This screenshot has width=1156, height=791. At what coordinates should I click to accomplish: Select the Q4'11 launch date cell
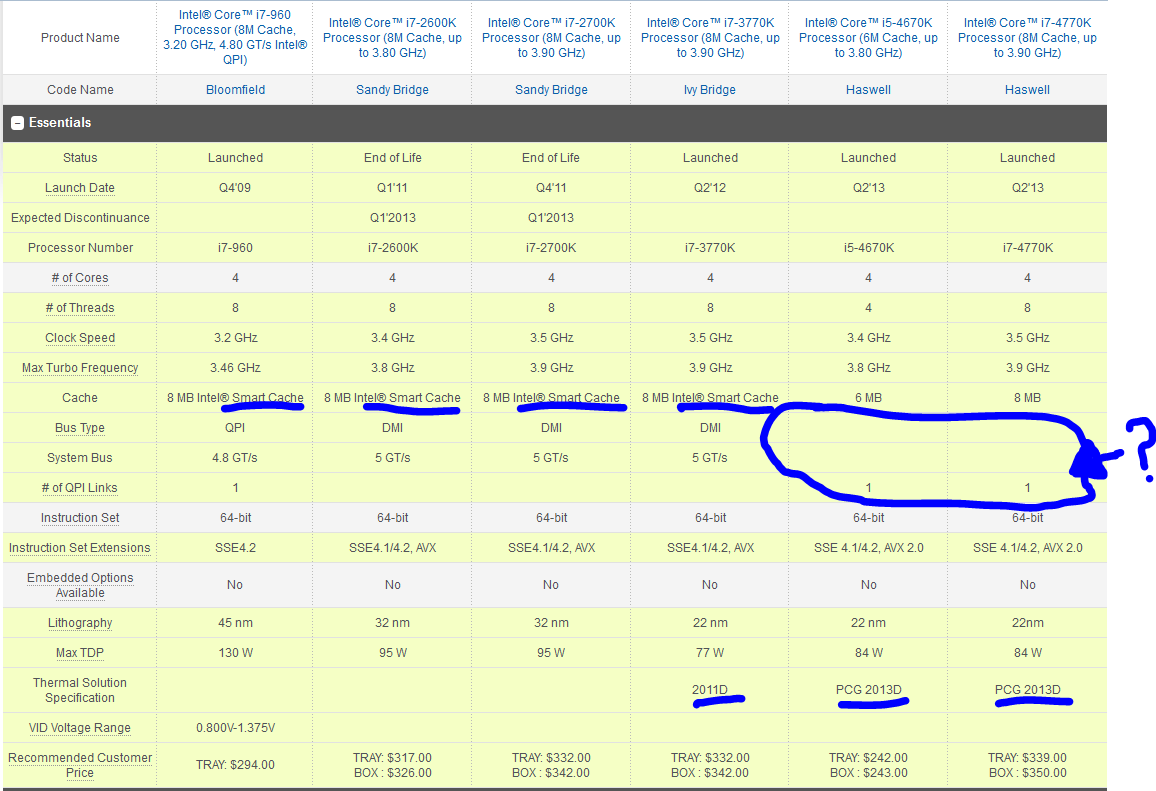coord(551,188)
